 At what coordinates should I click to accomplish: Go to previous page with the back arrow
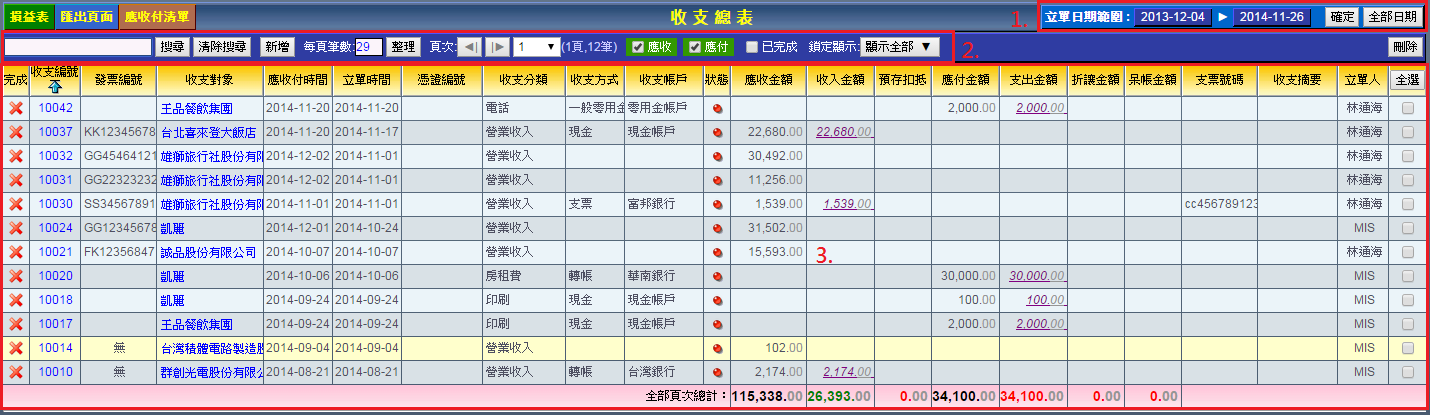click(x=470, y=47)
